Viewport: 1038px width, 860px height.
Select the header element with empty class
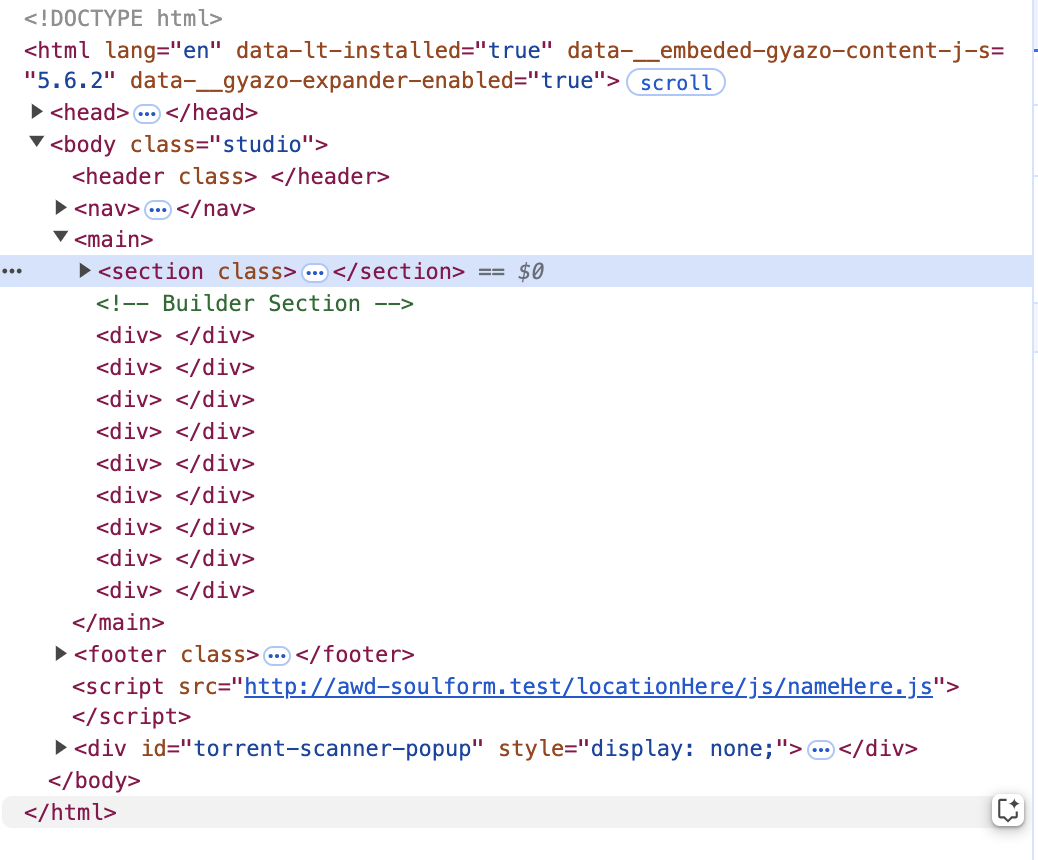tap(230, 176)
